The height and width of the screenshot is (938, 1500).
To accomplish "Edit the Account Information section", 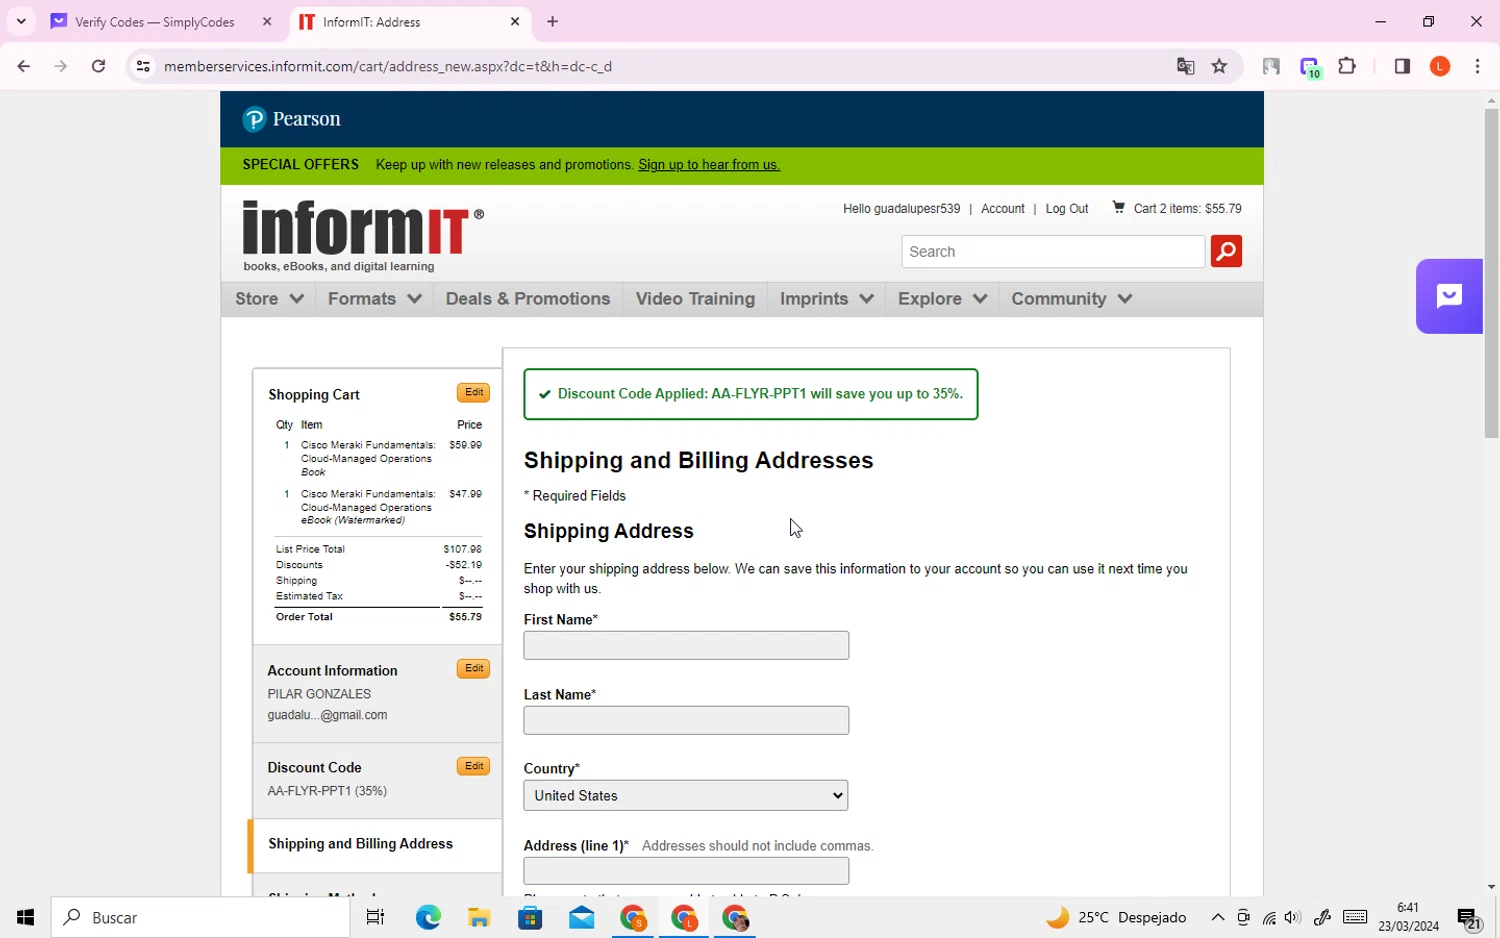I will (x=474, y=669).
